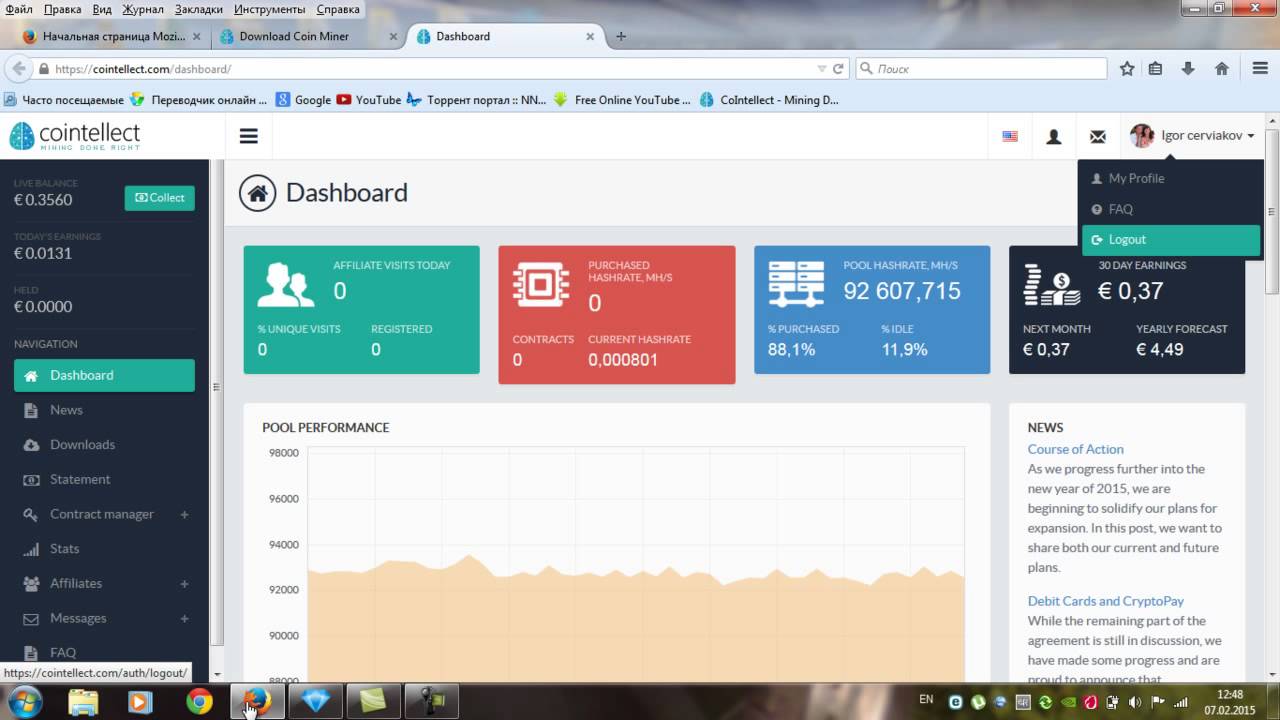
Task: Click the POOL PERFORMANCE chart heading
Action: (x=326, y=427)
